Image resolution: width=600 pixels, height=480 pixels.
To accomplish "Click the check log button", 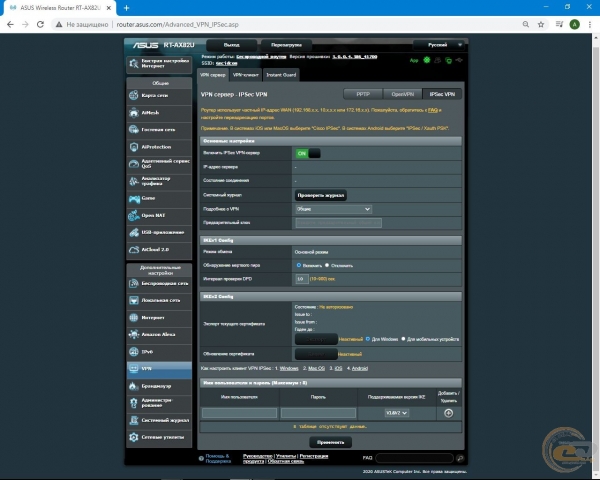I will pyautogui.click(x=321, y=195).
